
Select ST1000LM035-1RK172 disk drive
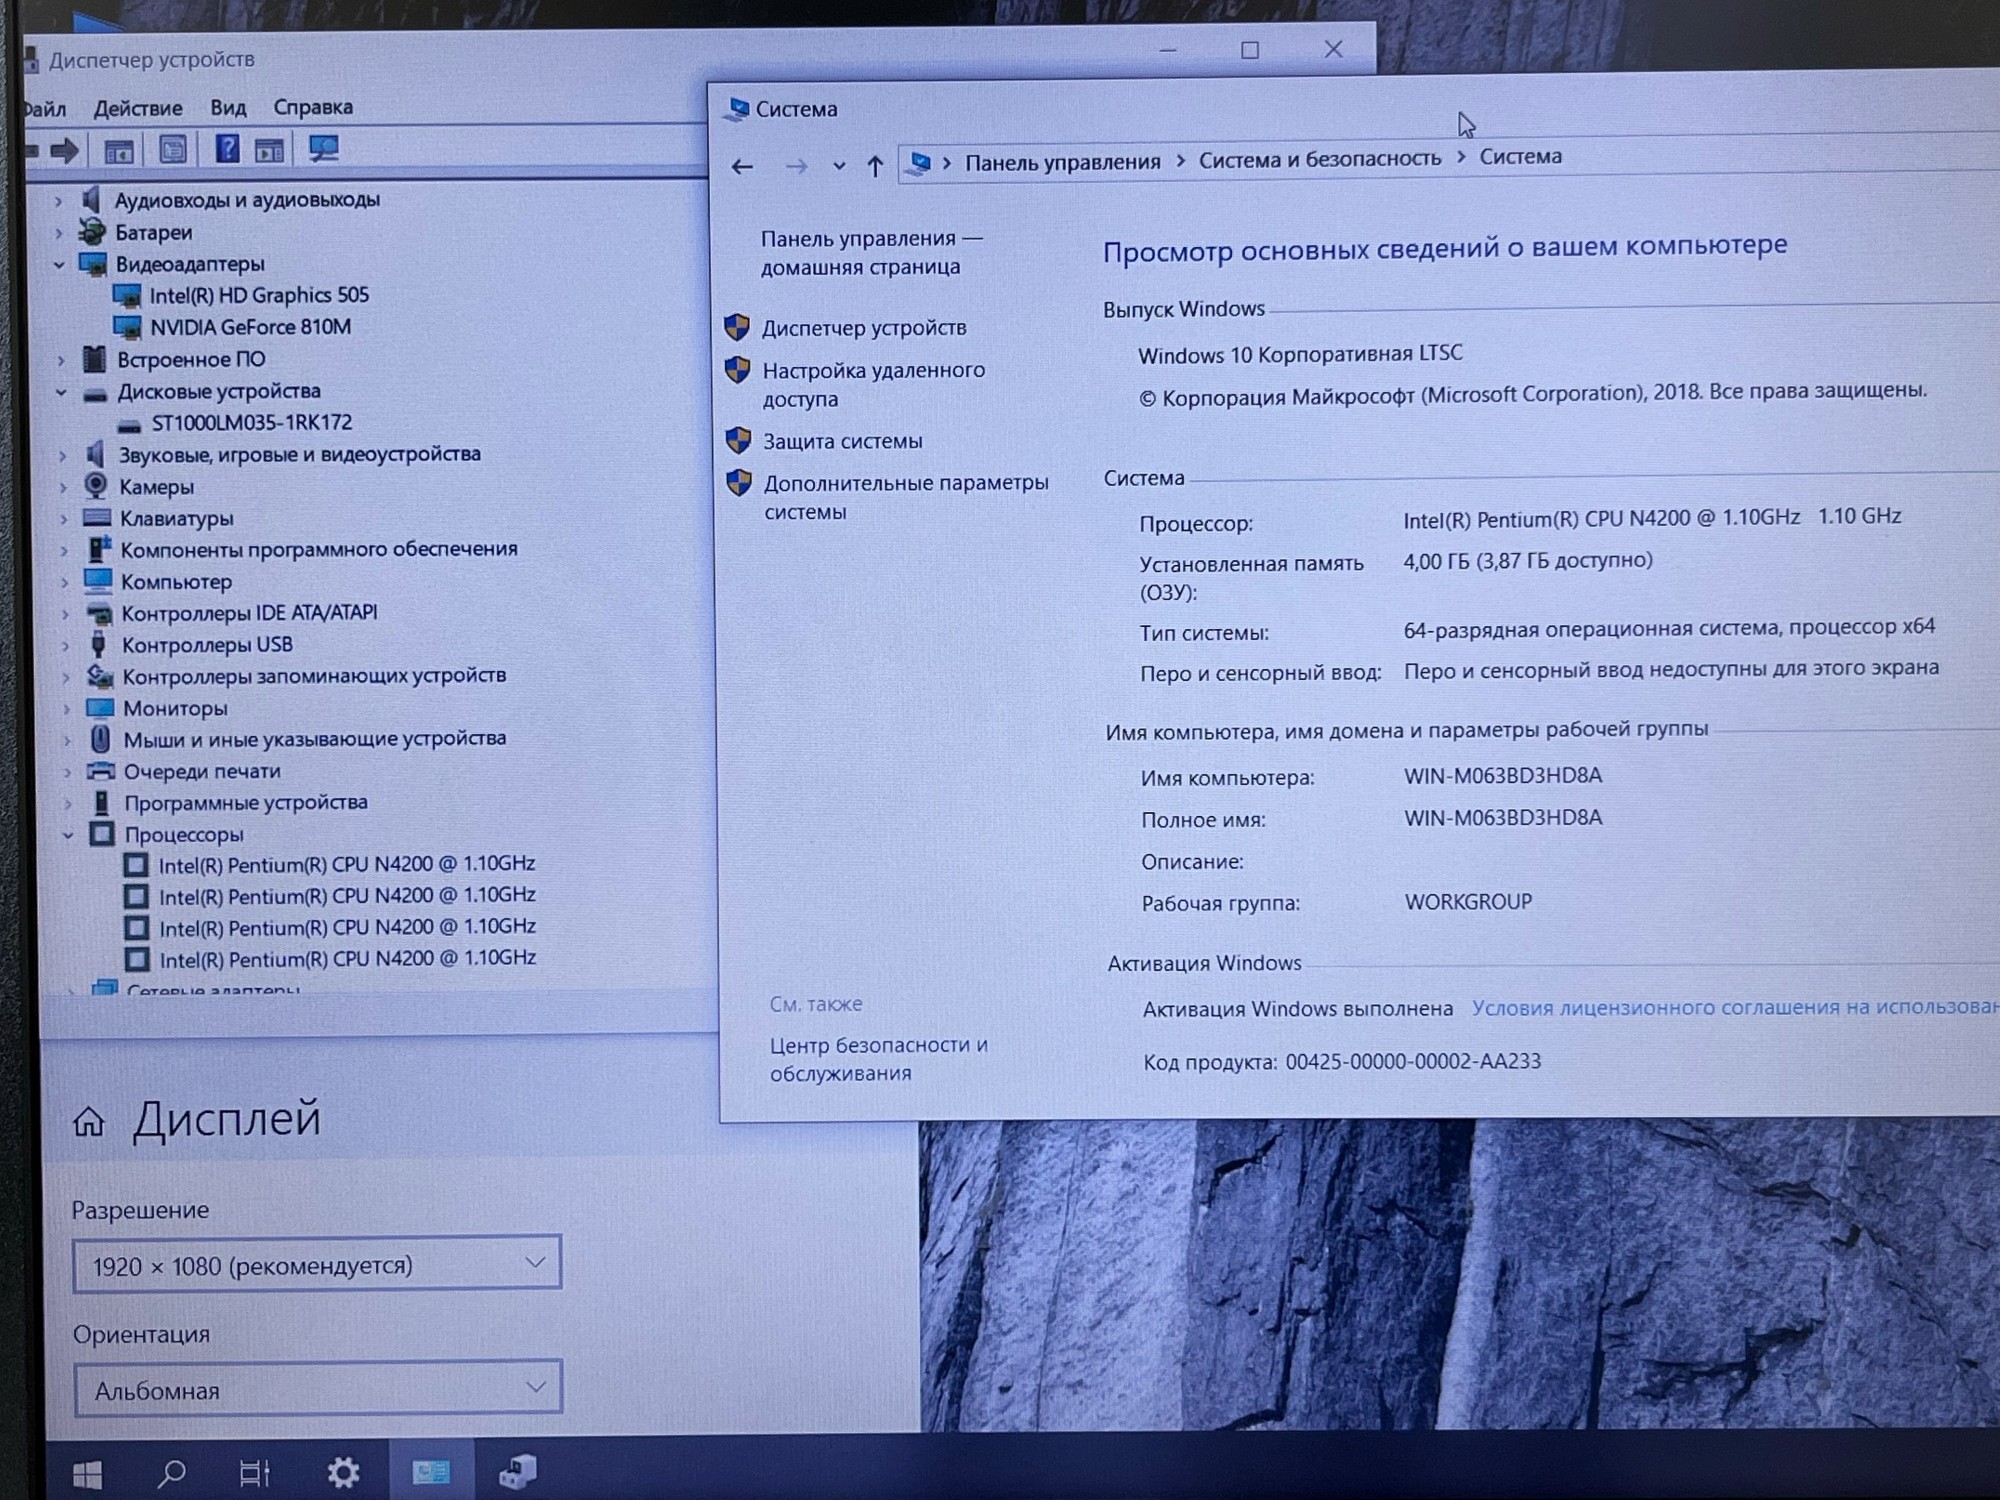pos(252,423)
